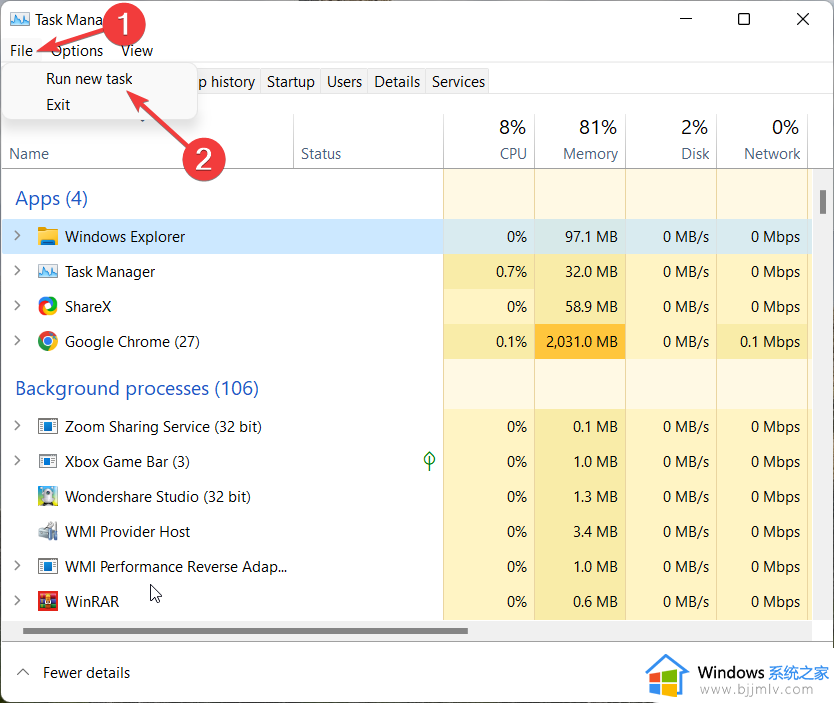Click the Google Chrome icon

(x=48, y=341)
